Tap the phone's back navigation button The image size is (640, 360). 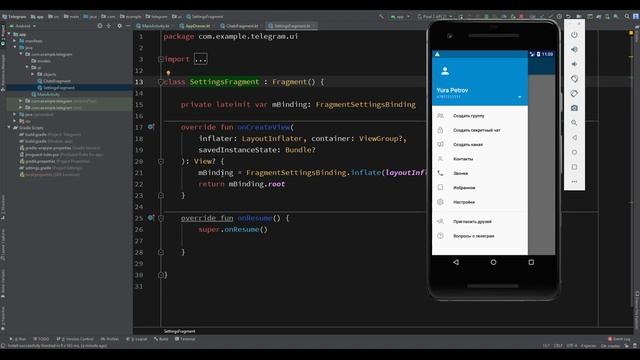[456, 262]
